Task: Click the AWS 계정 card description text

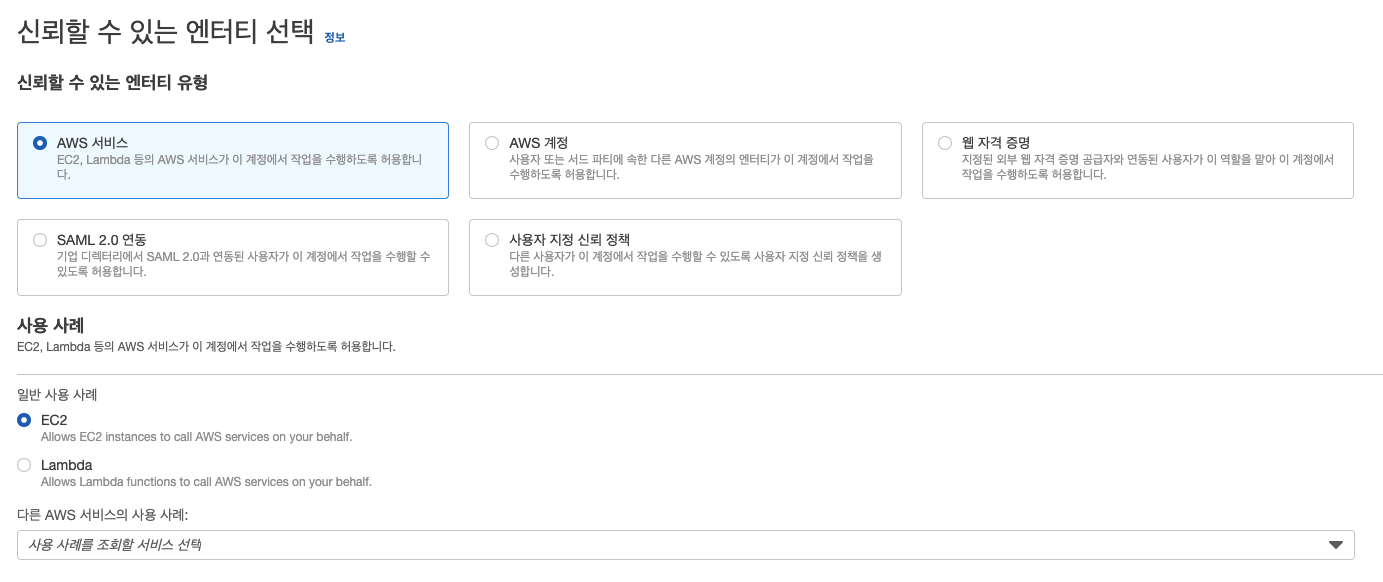Action: 691,167
